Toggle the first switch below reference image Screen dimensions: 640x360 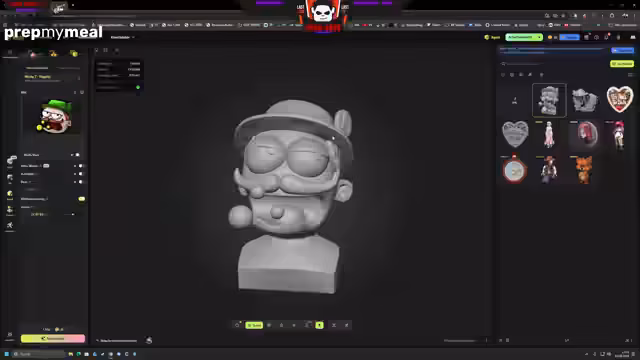click(77, 155)
